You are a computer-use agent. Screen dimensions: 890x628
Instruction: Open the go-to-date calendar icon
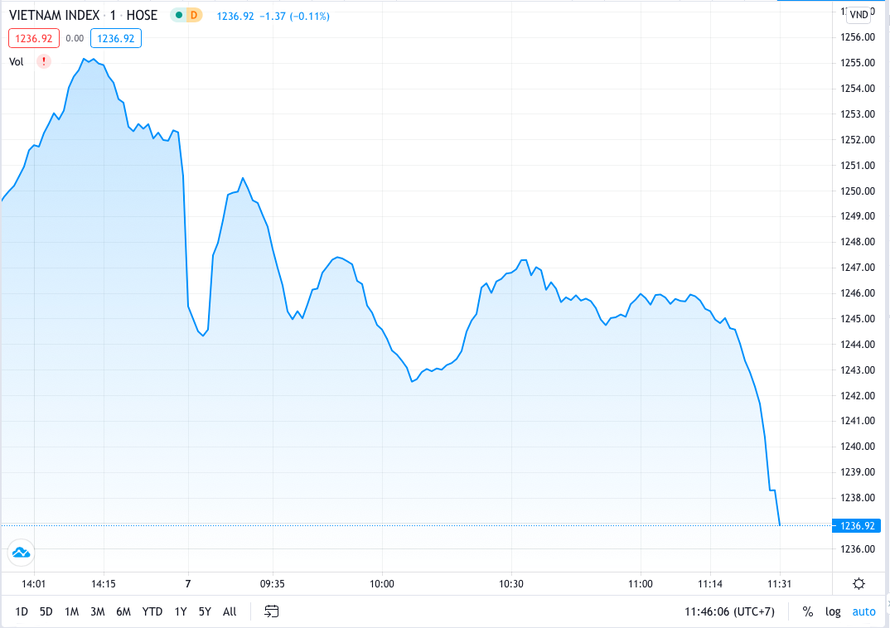click(271, 611)
